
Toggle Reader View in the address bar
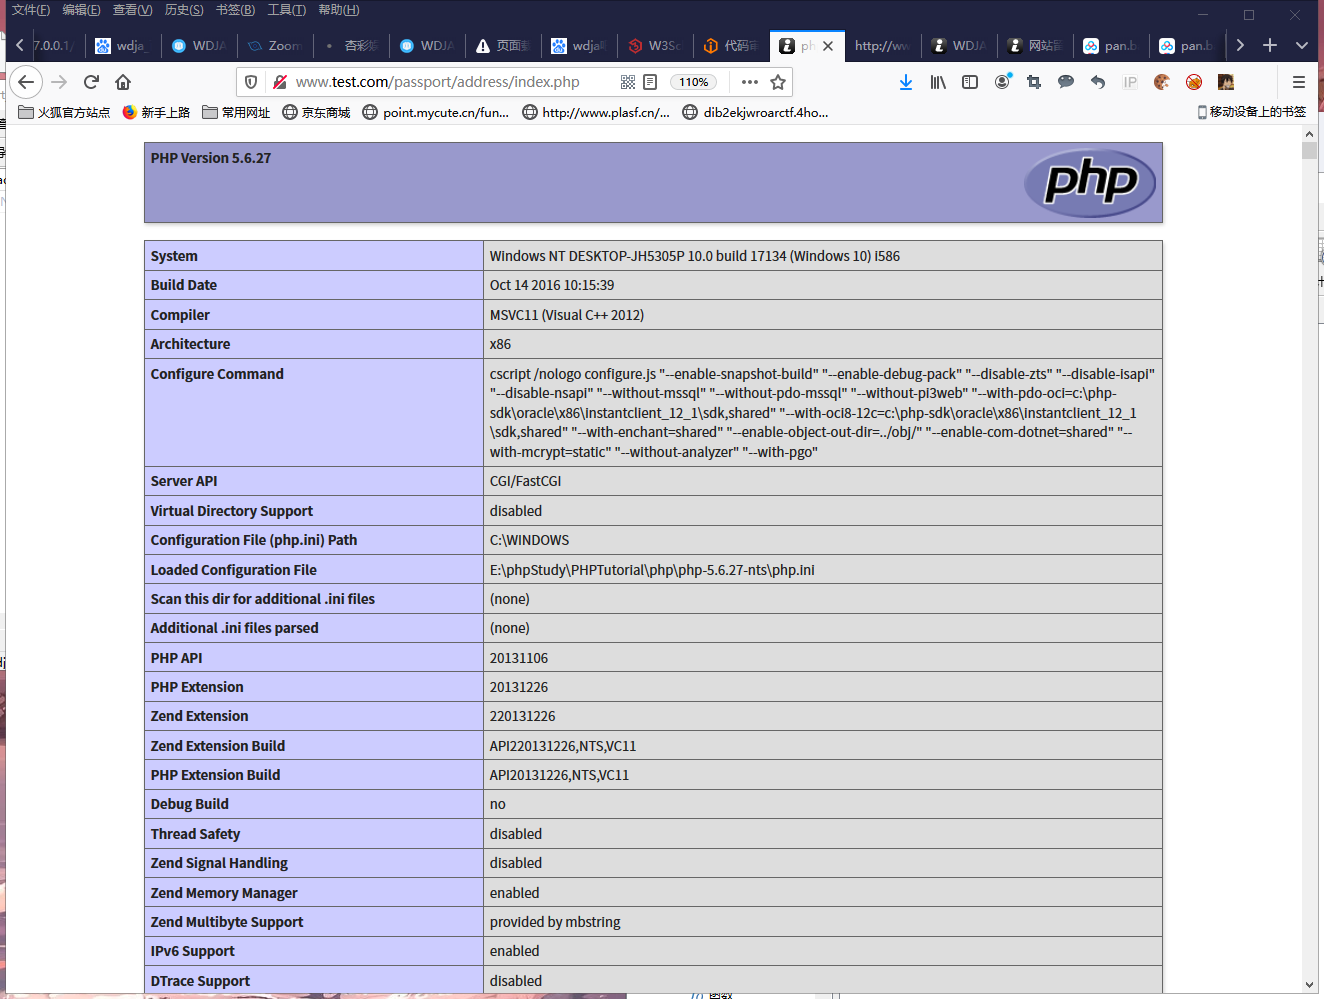coord(650,82)
